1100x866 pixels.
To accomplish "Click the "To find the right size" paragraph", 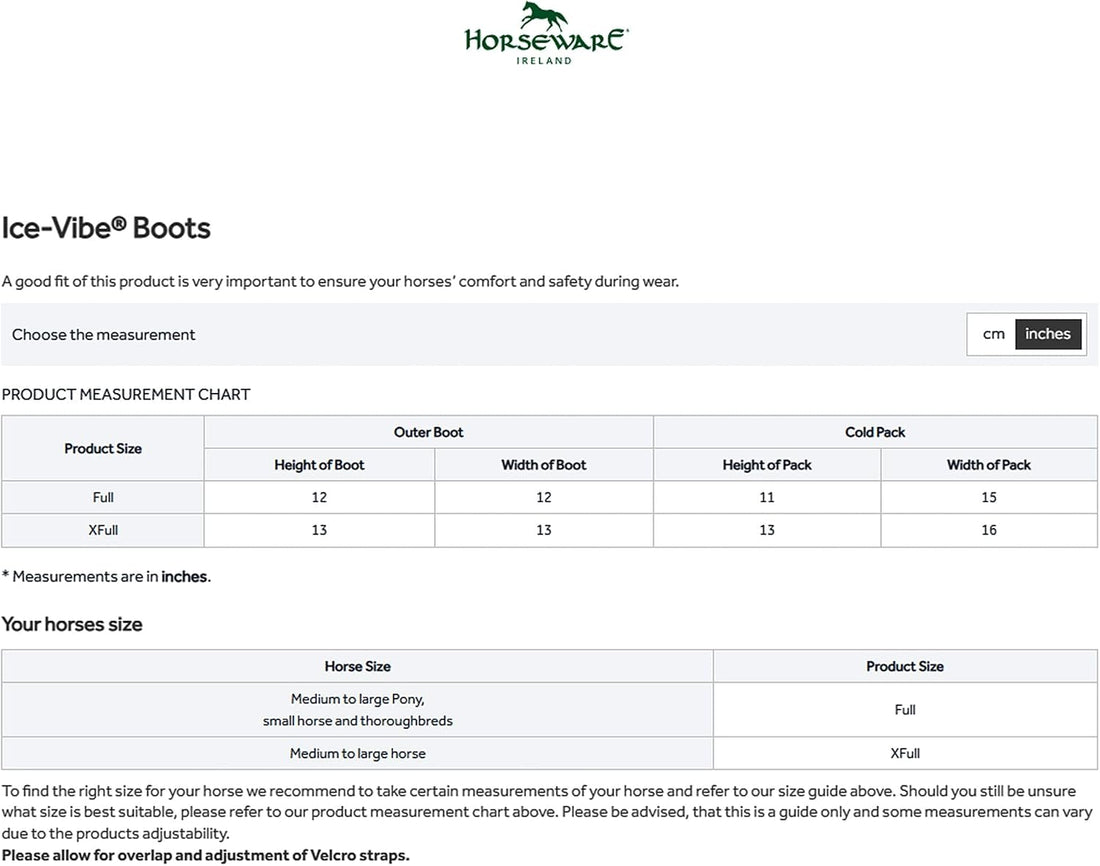I will click(547, 812).
